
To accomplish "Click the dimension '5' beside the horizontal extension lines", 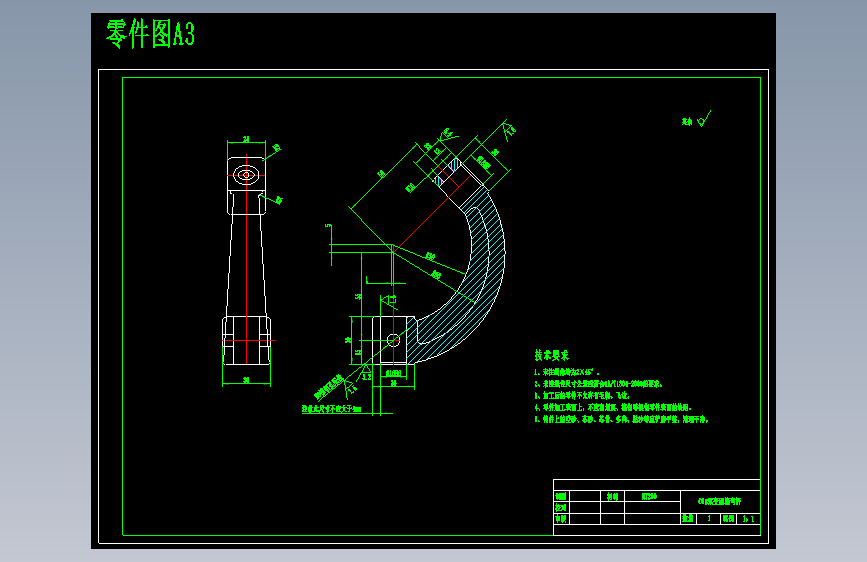I will [328, 226].
